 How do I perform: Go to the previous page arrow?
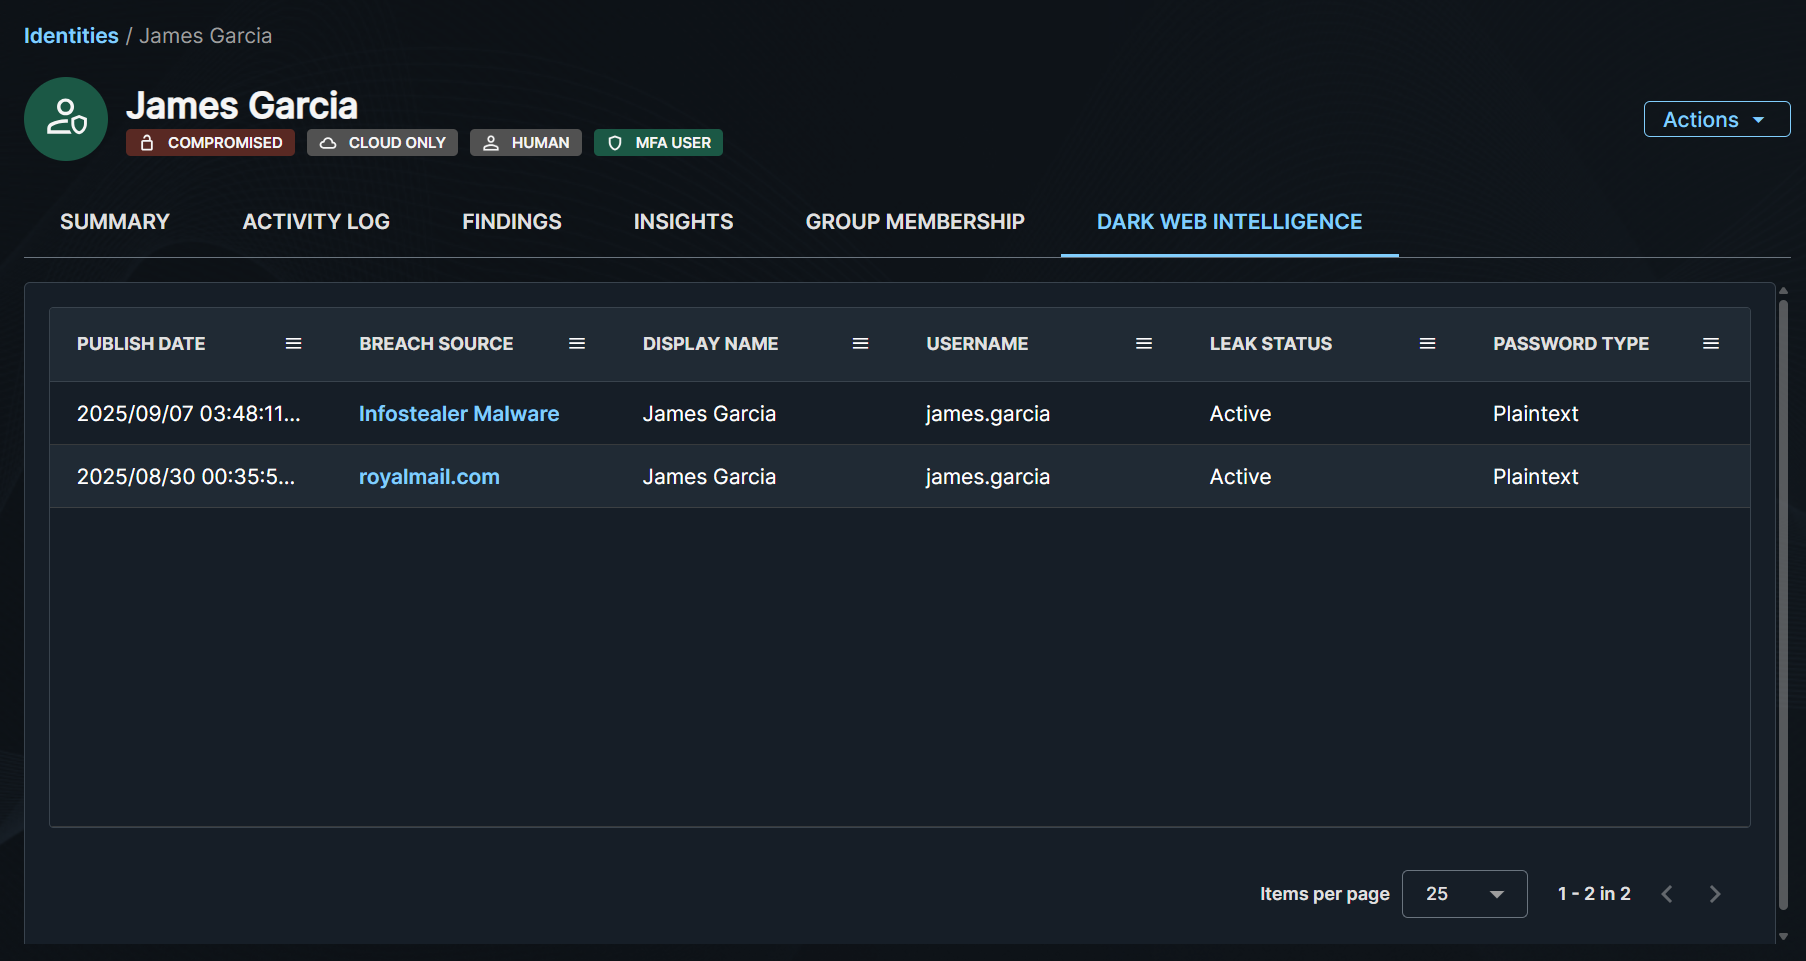tap(1667, 894)
